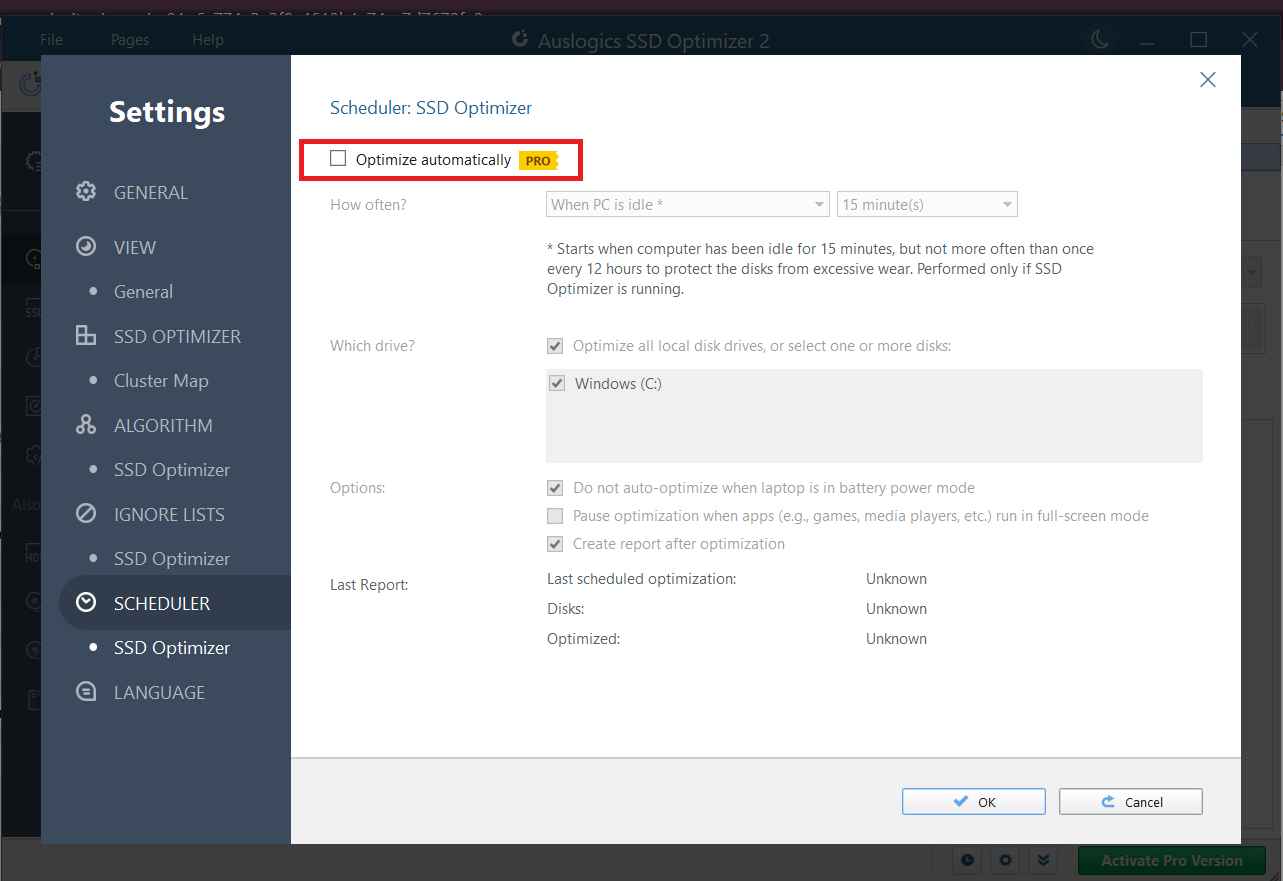This screenshot has width=1283, height=881.
Task: Confirm scheduler settings with OK
Action: point(972,801)
